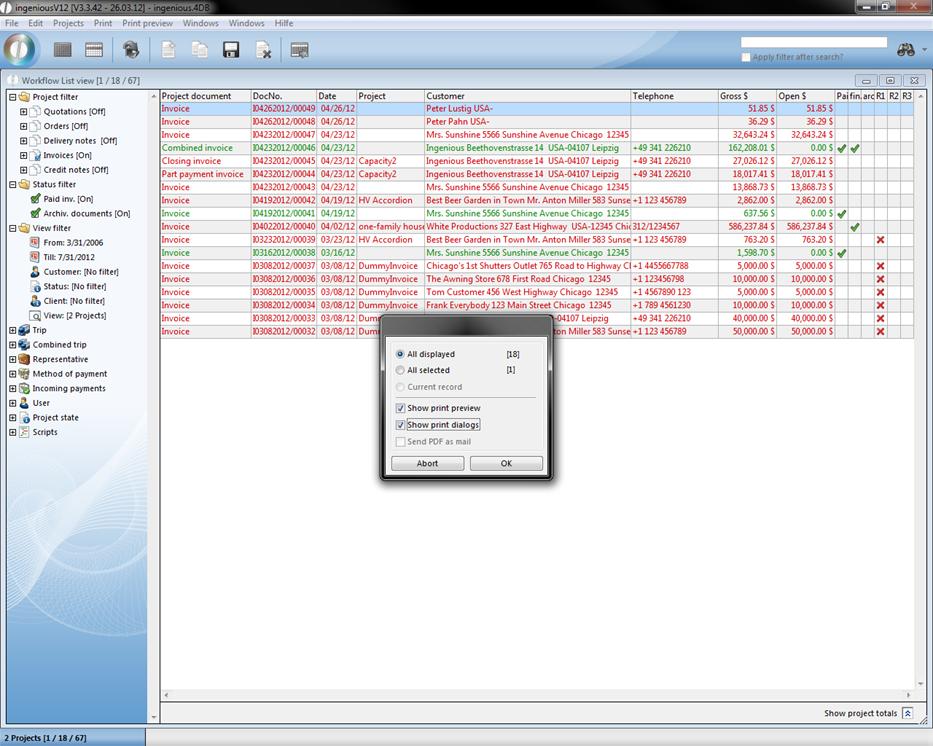Expand the Quotations tree node
This screenshot has height=746, width=933.
tap(23, 112)
